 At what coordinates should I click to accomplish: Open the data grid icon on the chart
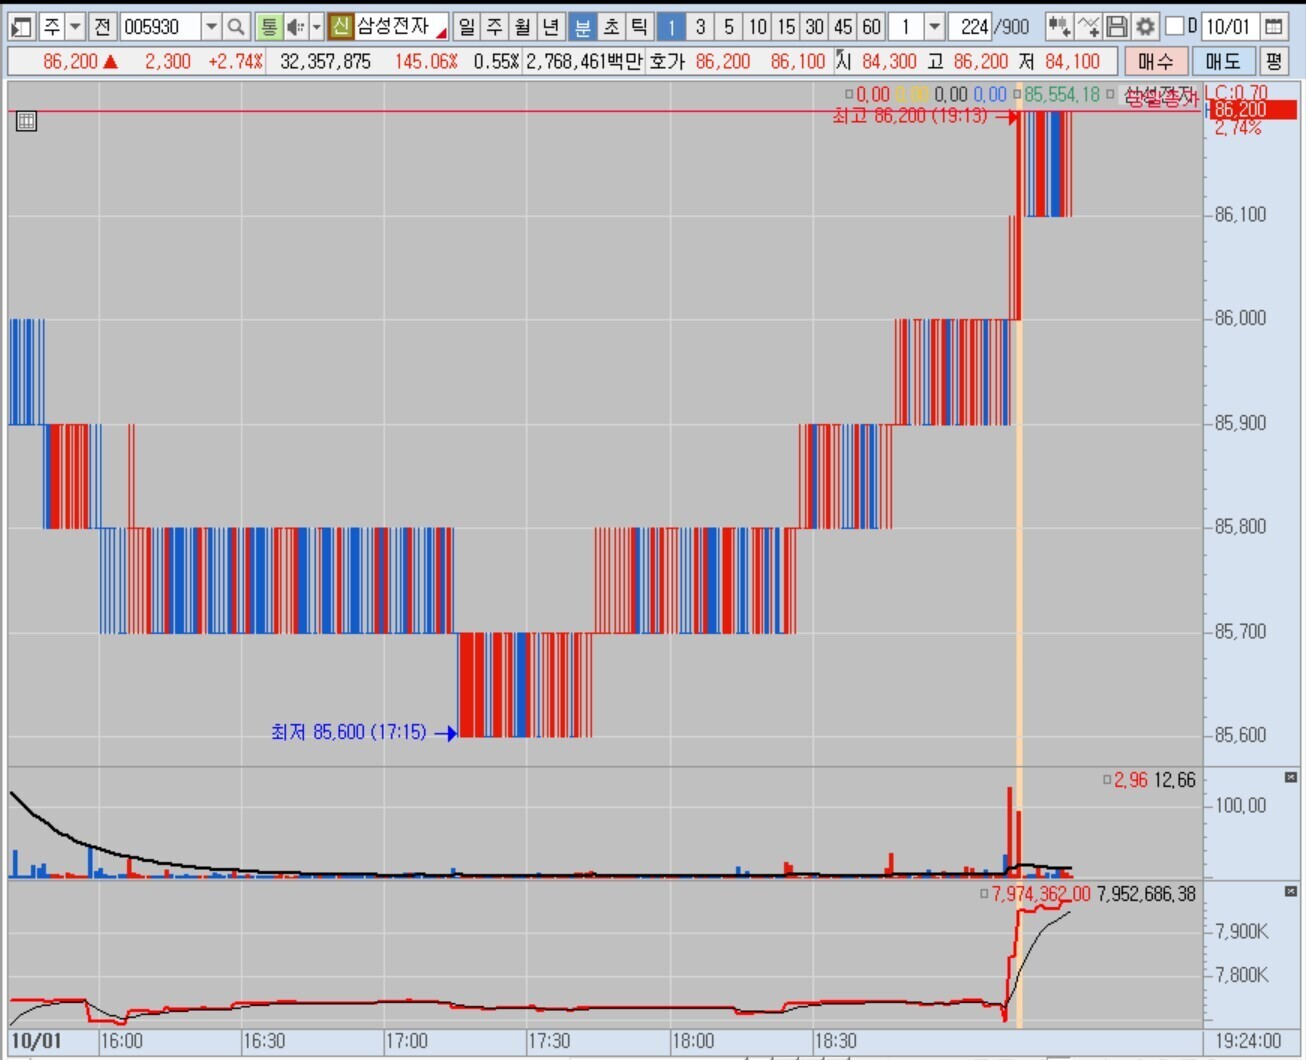coord(27,122)
